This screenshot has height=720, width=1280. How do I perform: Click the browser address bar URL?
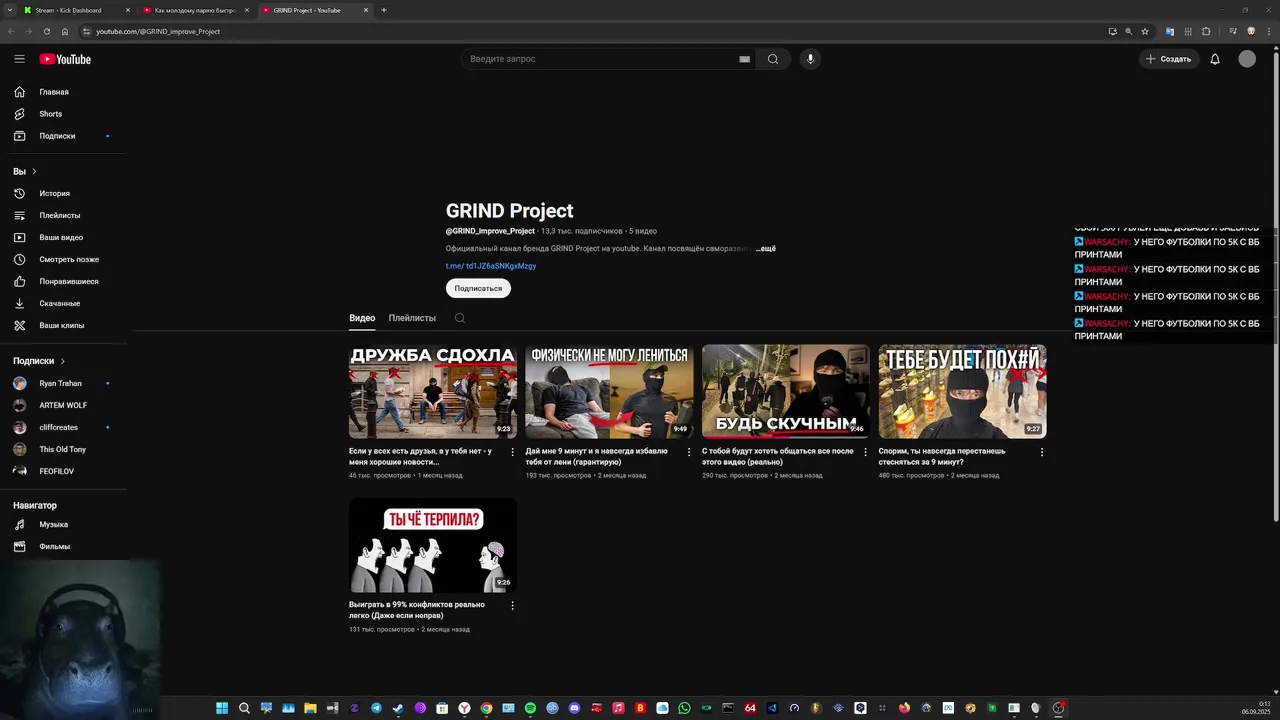point(158,31)
